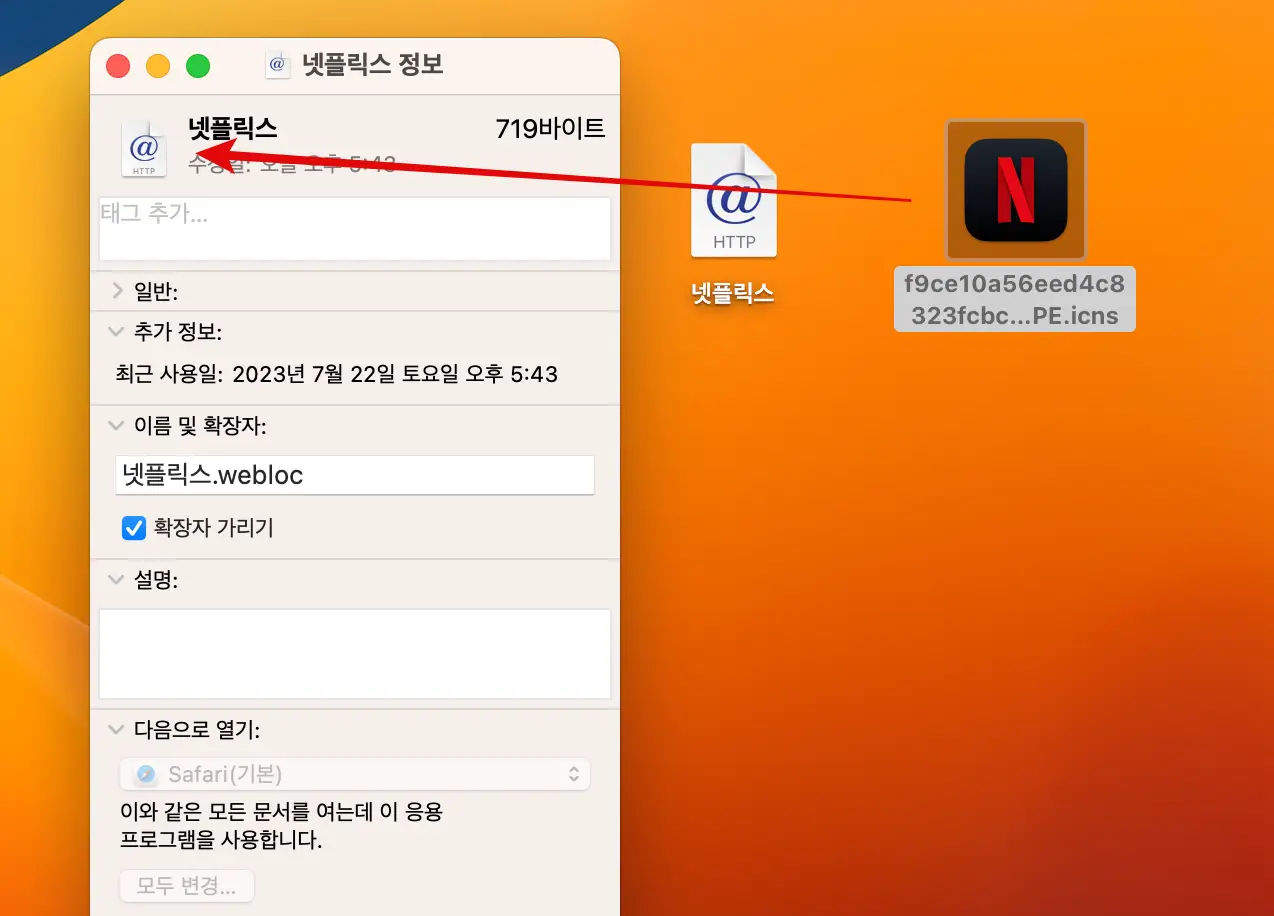This screenshot has width=1274, height=916.
Task: Collapse the 설명 section
Action: point(118,580)
